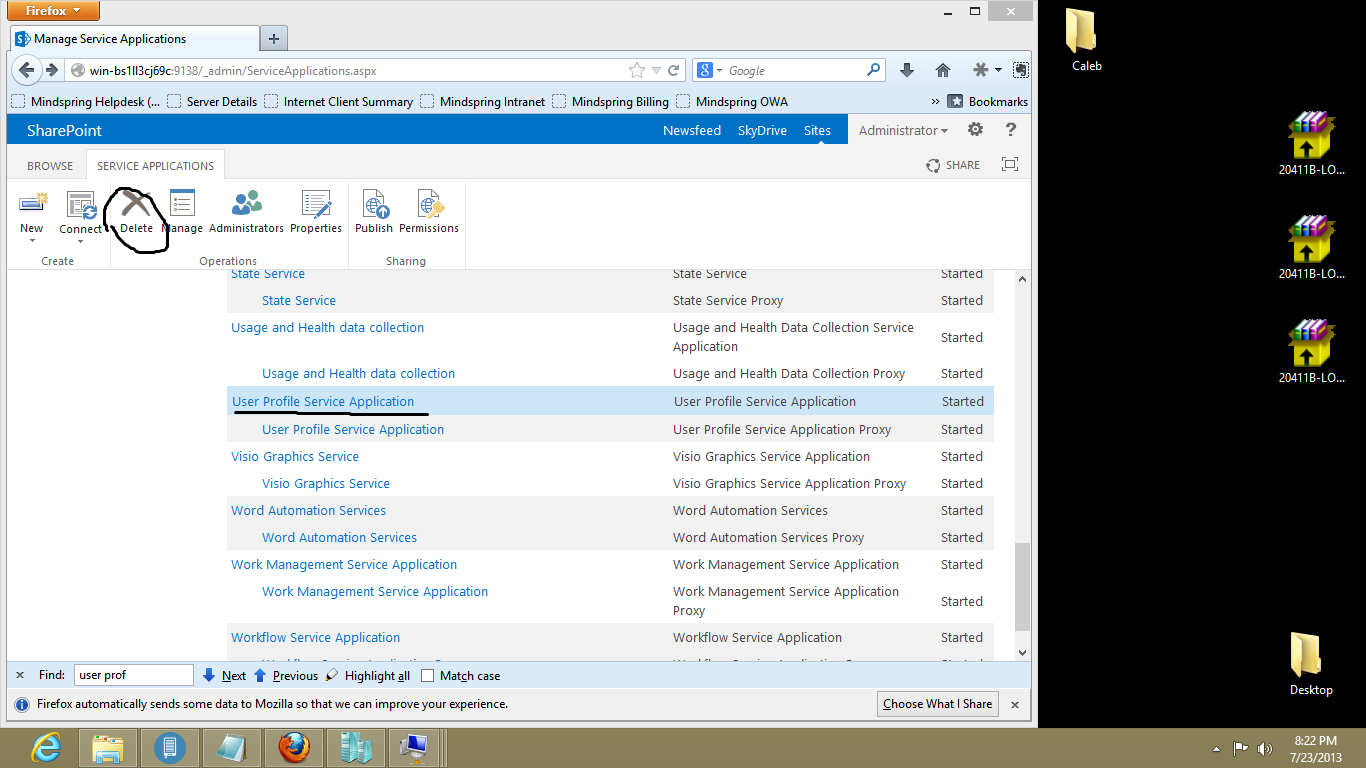Open the Bookmarks menu button
This screenshot has width=1366, height=768.
point(988,101)
